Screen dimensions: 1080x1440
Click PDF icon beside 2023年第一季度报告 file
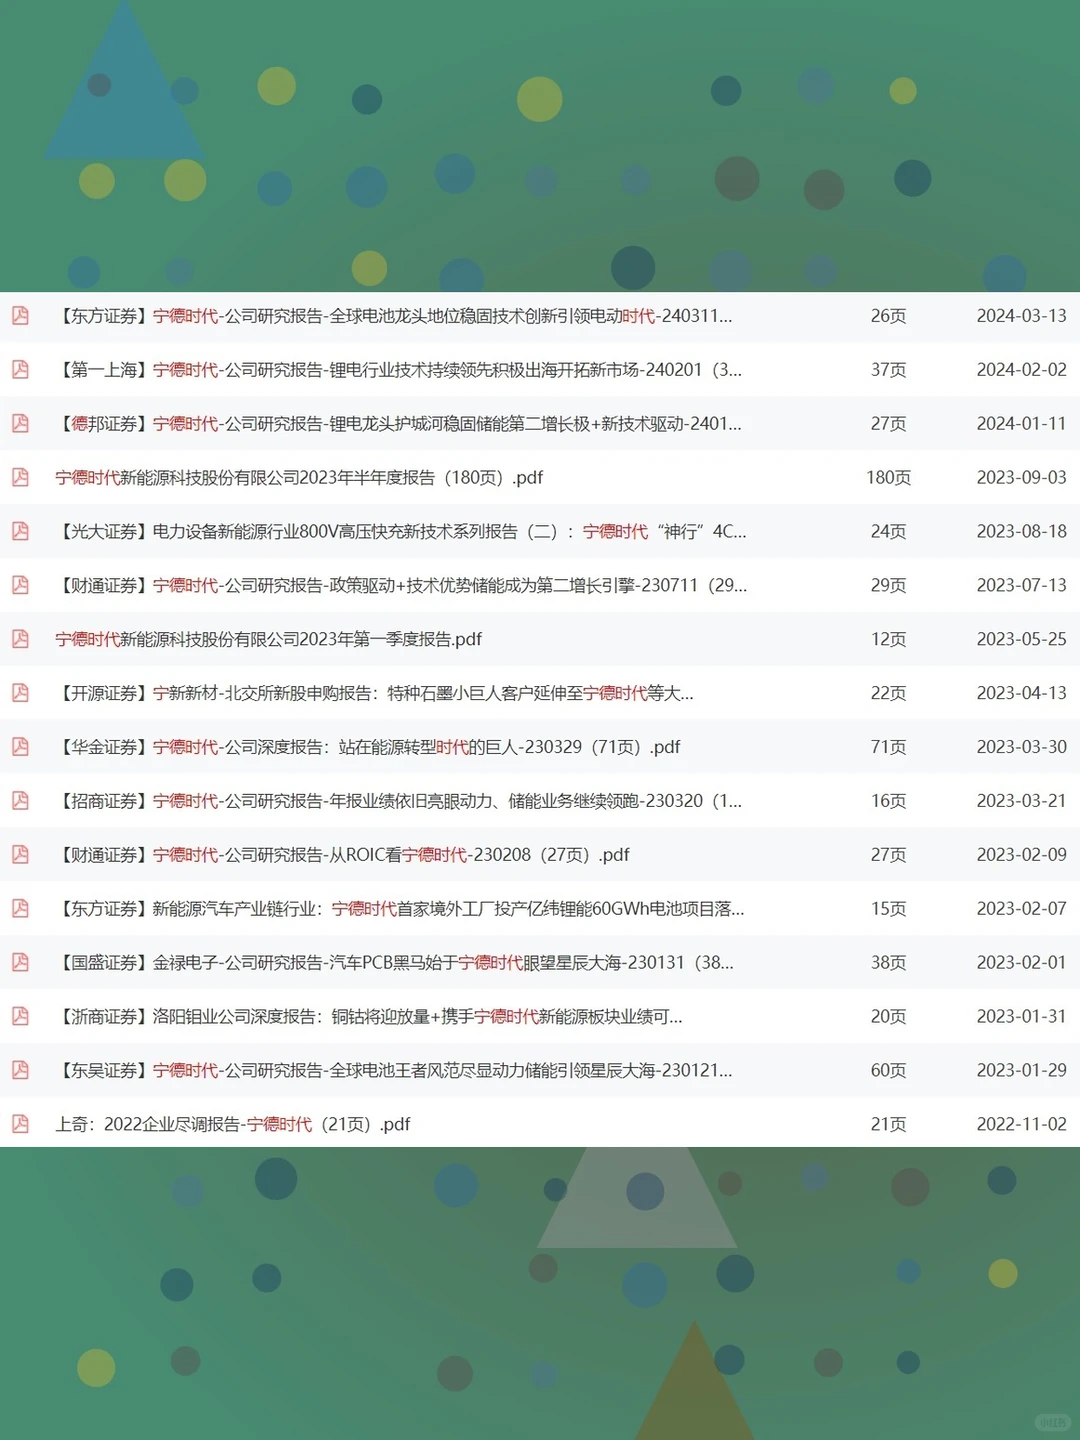(x=20, y=639)
